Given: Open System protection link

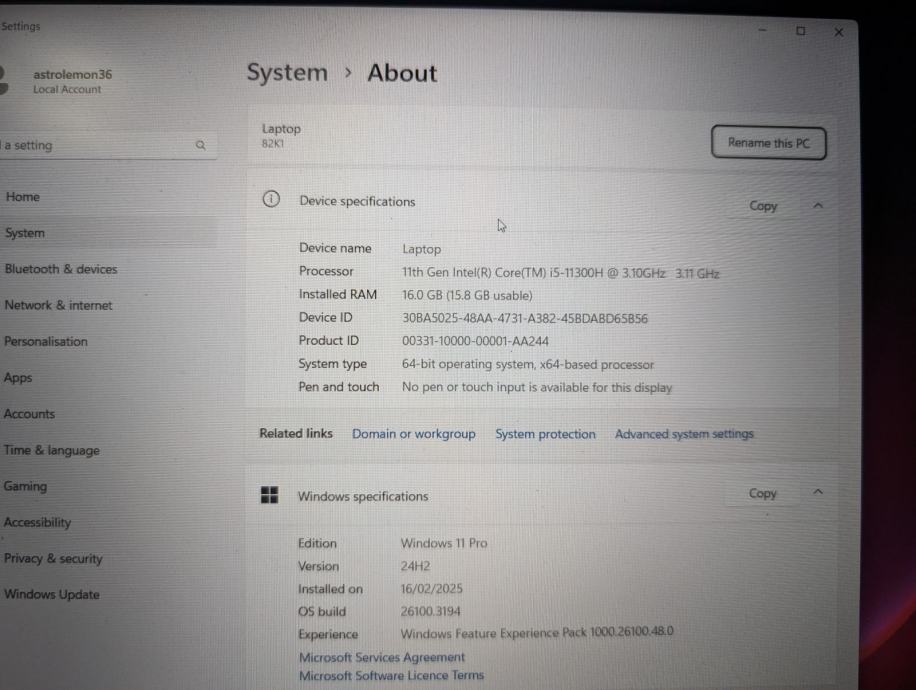Looking at the screenshot, I should click(x=546, y=434).
